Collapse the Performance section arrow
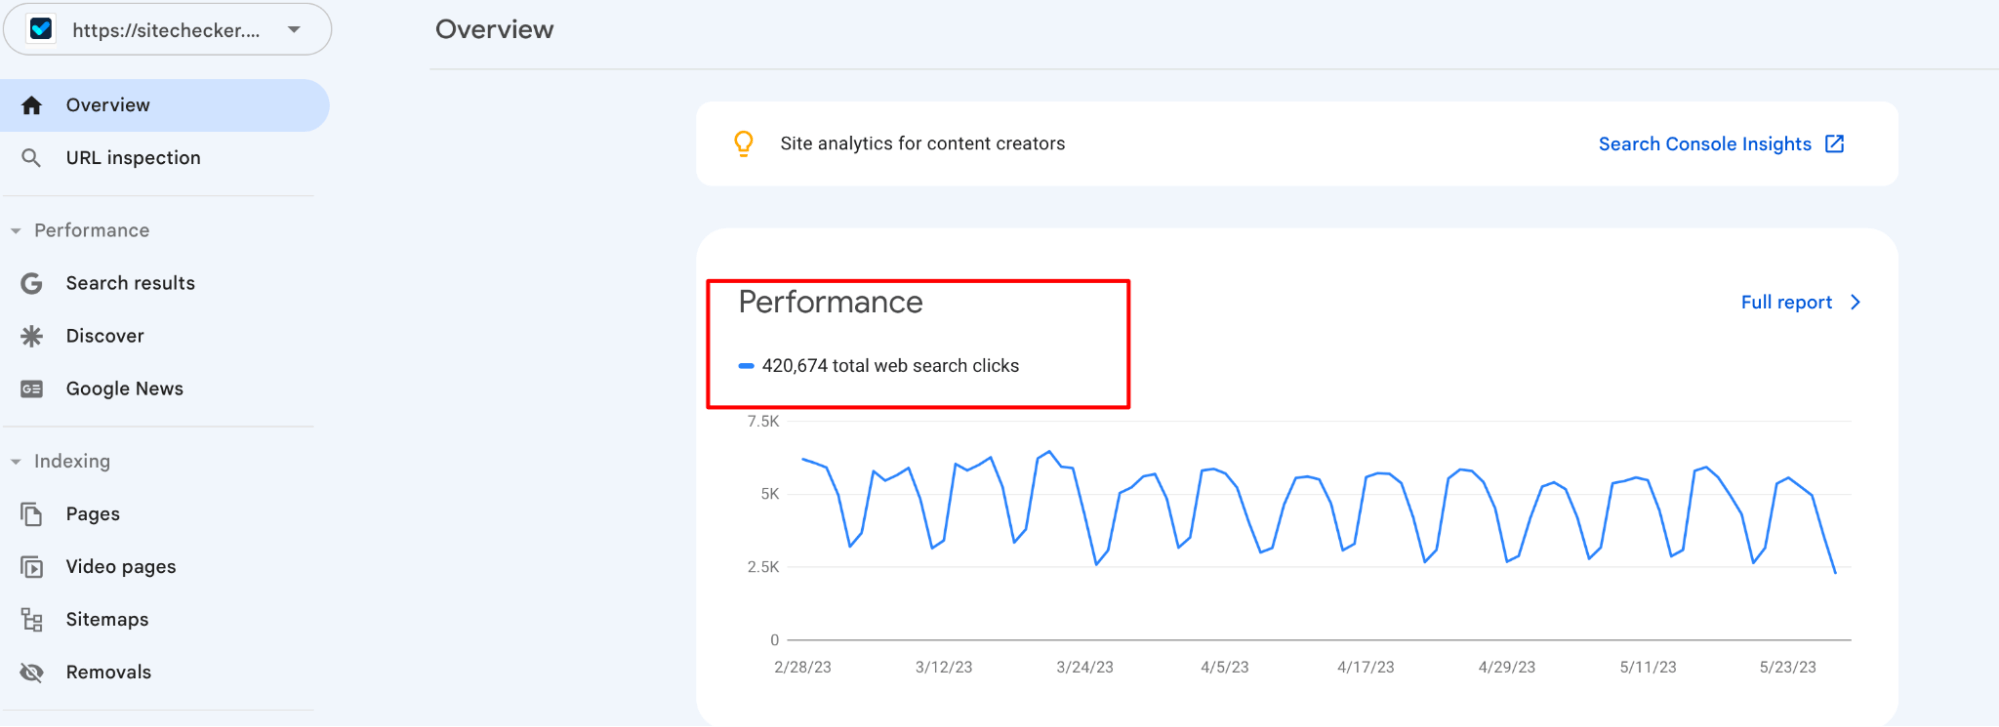Image resolution: width=1999 pixels, height=727 pixels. coord(15,231)
